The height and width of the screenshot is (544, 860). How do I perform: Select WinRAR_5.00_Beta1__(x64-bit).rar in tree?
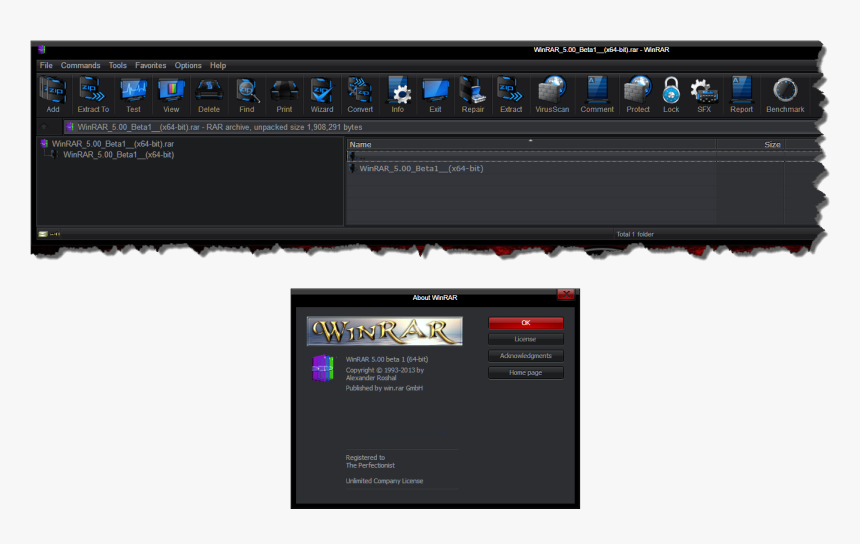112,144
